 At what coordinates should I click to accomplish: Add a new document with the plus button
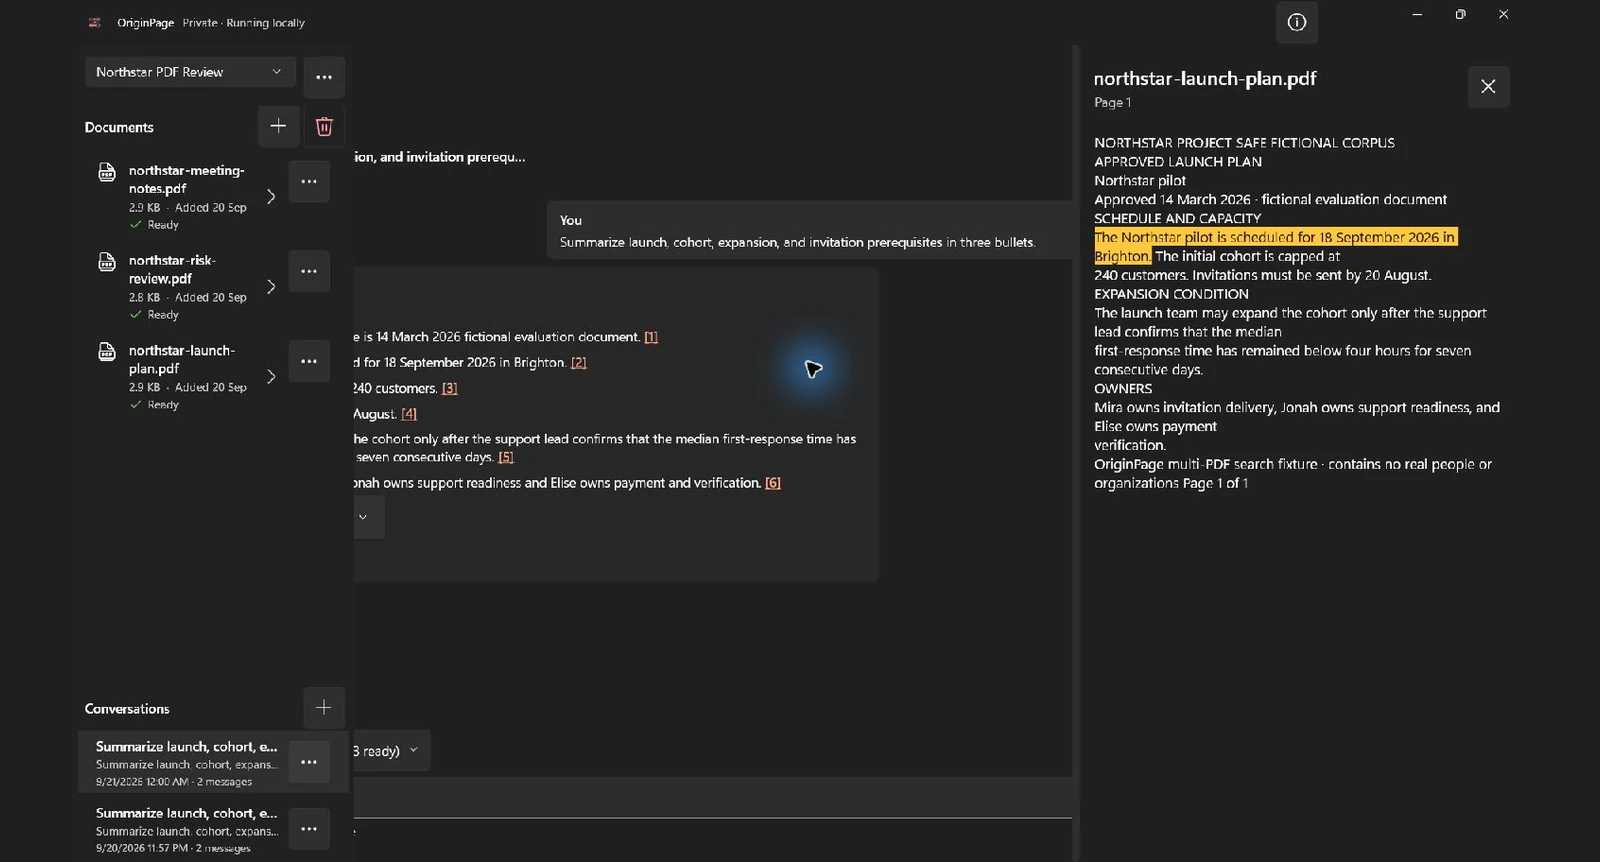[x=278, y=126]
